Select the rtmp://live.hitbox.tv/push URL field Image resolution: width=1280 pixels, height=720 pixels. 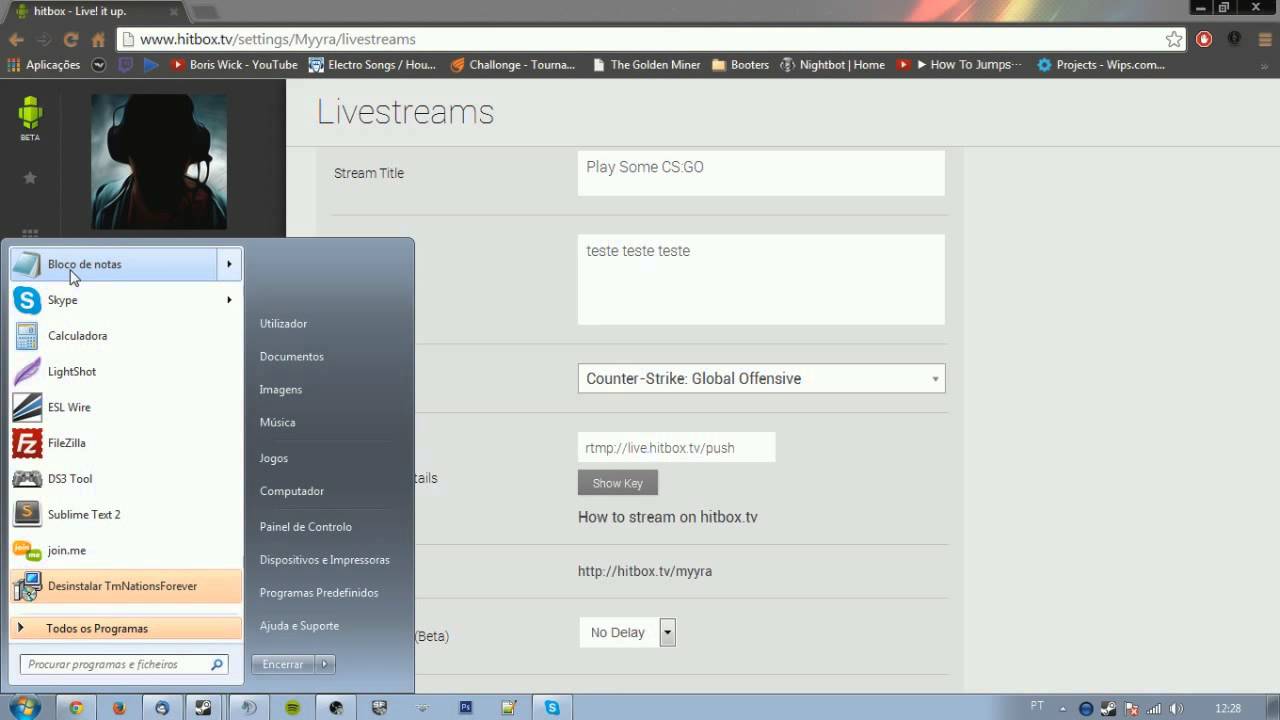tap(676, 447)
